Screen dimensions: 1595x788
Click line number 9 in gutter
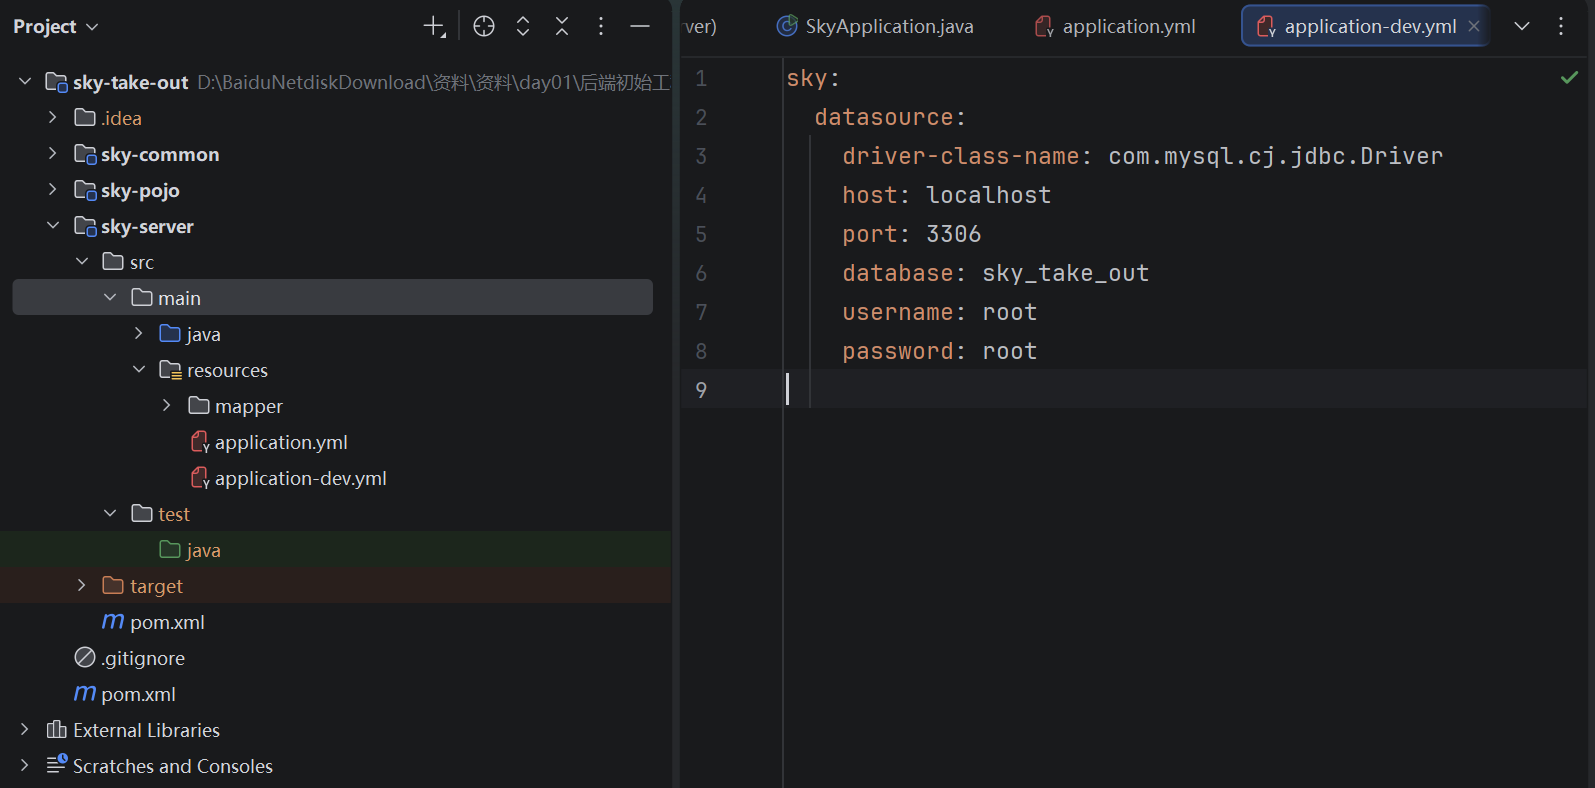click(x=701, y=390)
